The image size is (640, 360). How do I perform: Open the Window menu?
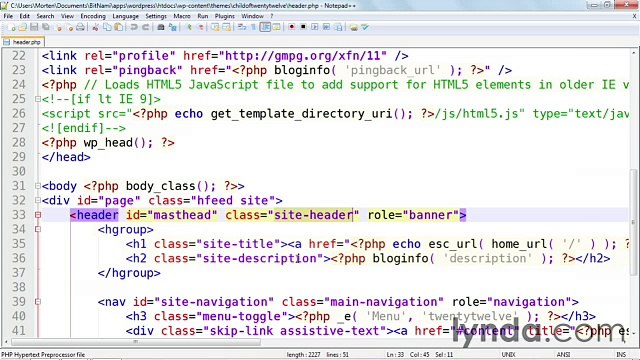pos(252,16)
